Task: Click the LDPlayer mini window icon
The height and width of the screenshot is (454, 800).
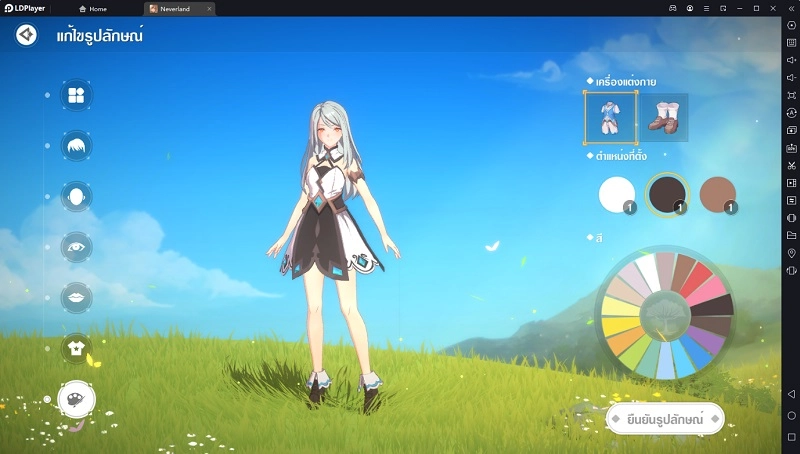Action: (723, 8)
